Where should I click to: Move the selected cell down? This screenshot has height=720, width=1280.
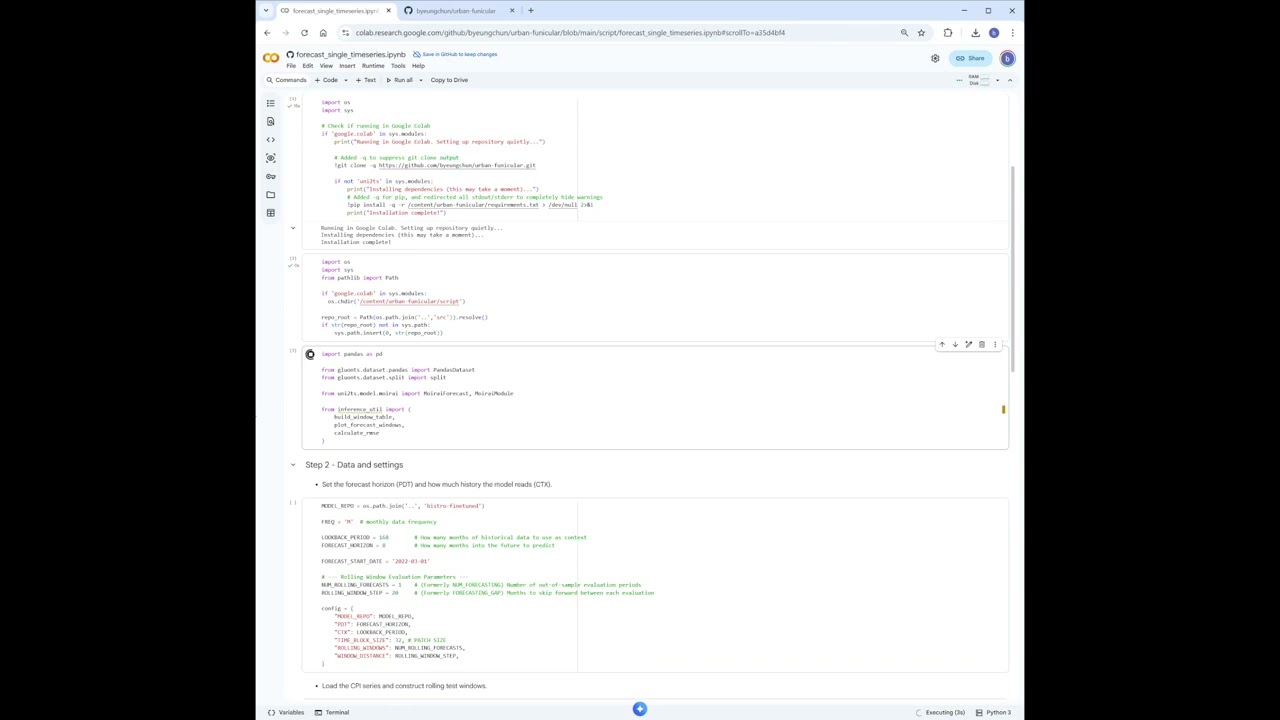955,344
